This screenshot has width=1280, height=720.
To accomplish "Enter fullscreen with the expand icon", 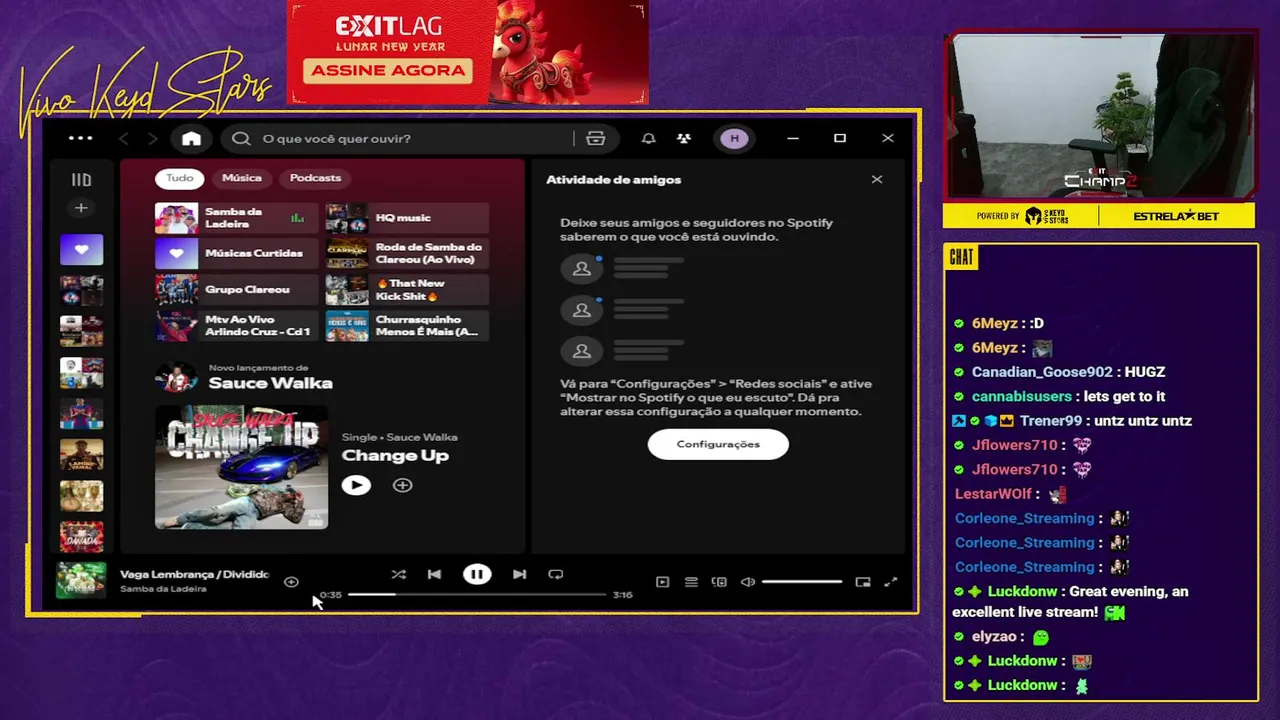I will coord(891,582).
